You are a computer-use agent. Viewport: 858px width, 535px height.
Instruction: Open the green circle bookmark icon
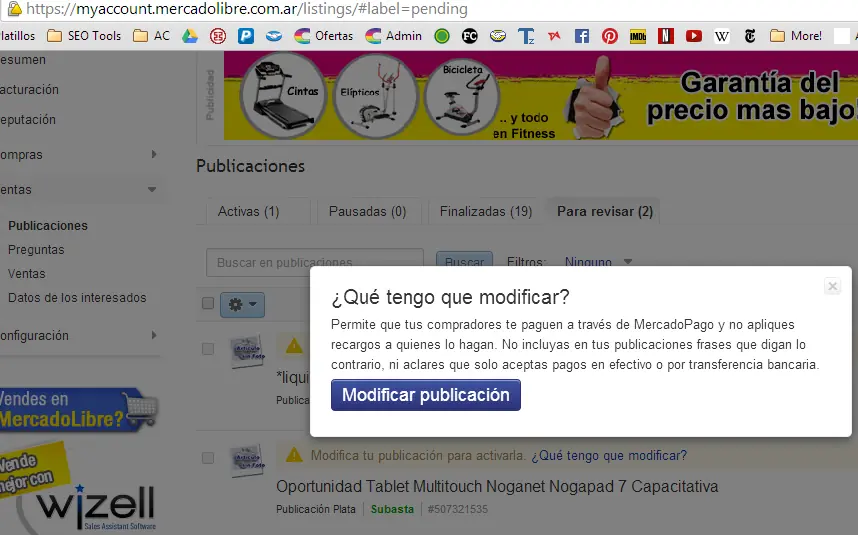(442, 36)
